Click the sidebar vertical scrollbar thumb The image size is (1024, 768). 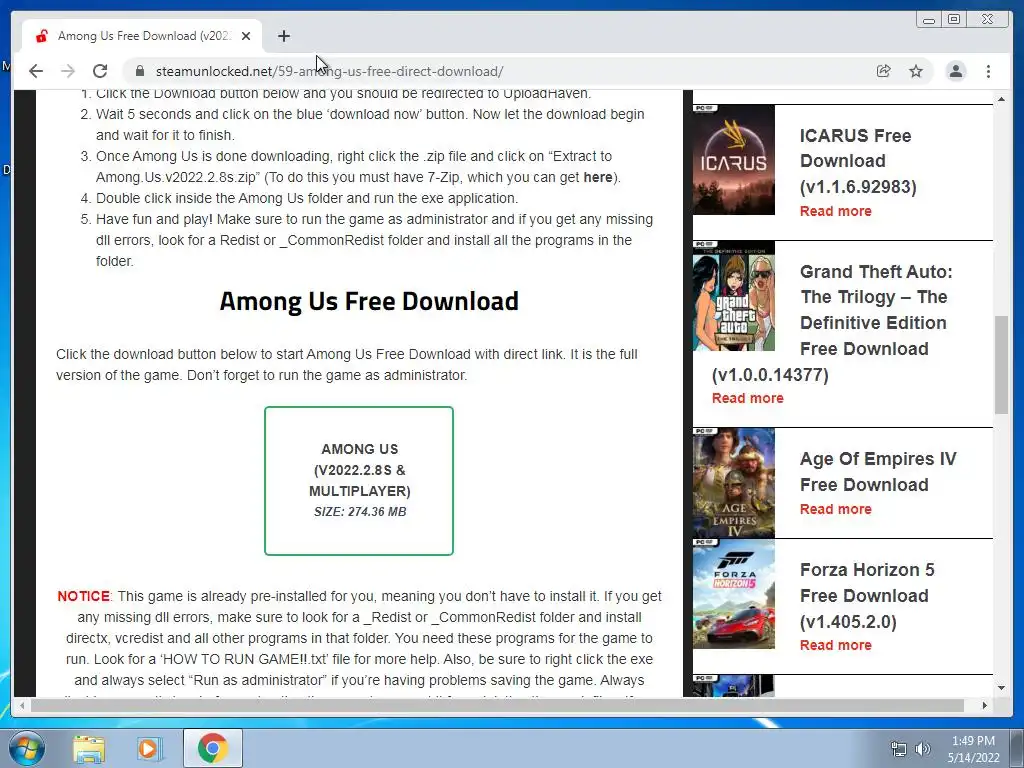pos(1001,364)
